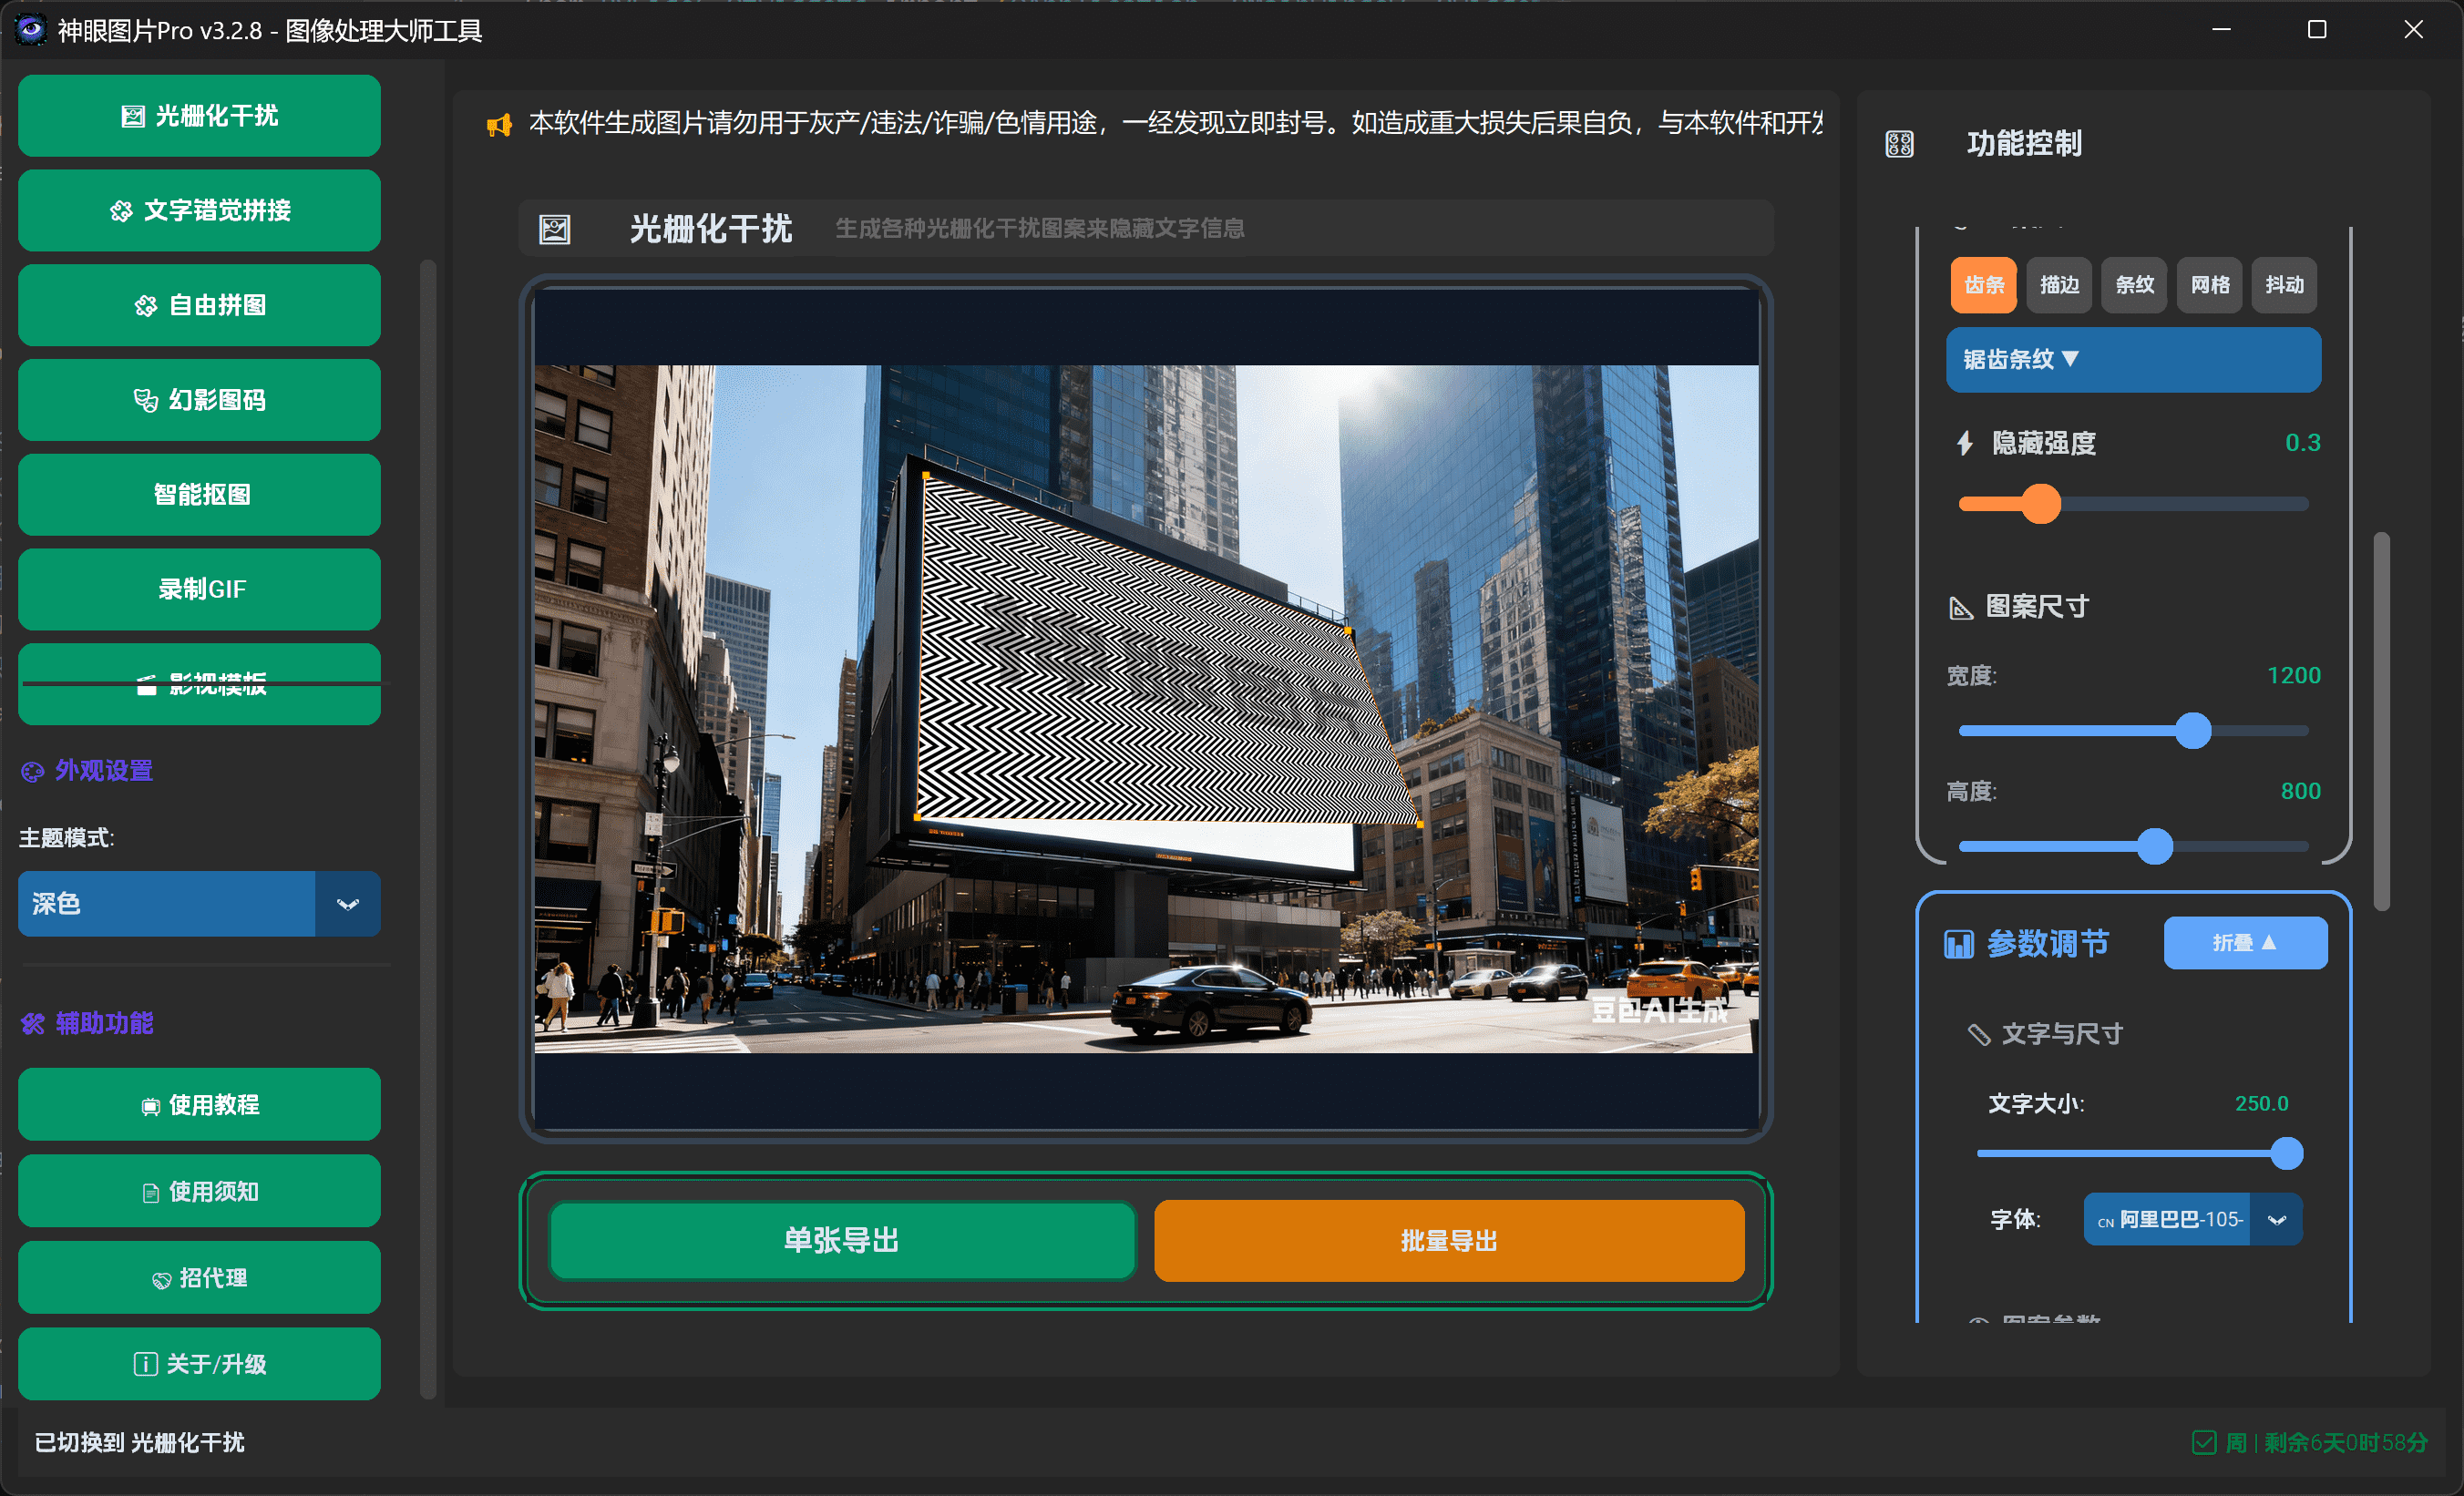The width and height of the screenshot is (2464, 1496).
Task: Click the 单张导出 export button
Action: (x=842, y=1241)
